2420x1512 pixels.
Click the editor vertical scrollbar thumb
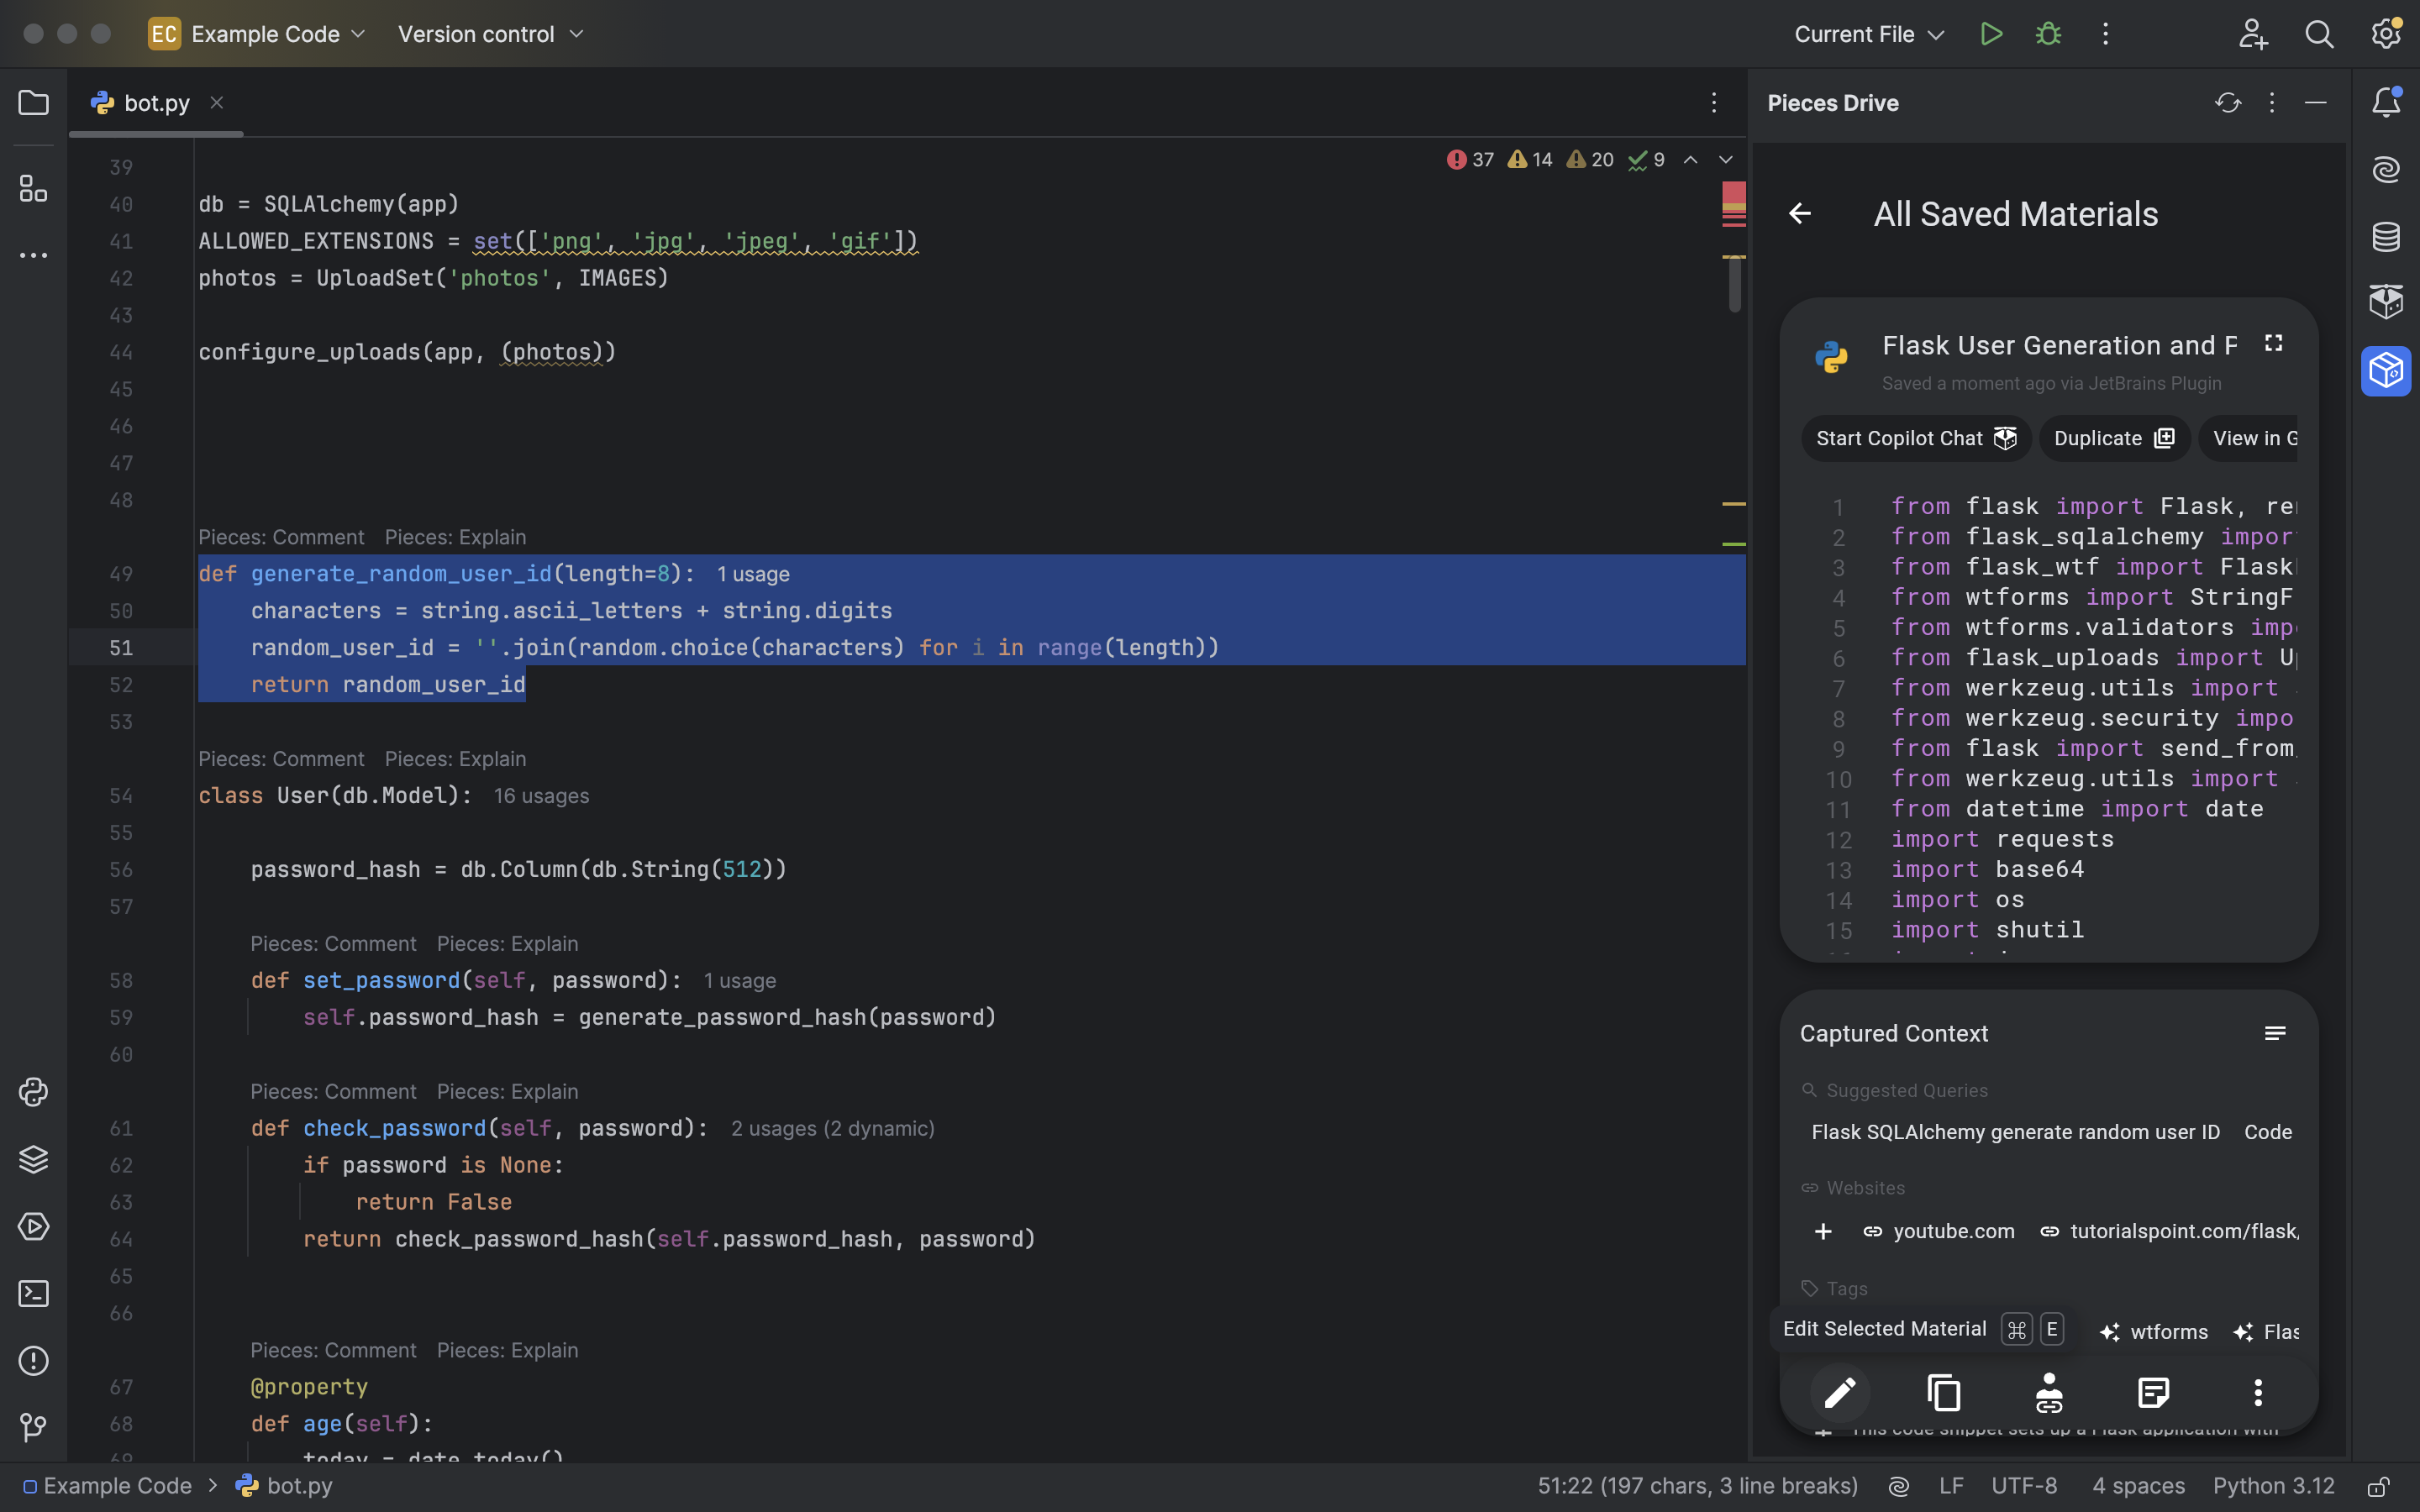pos(1734,283)
